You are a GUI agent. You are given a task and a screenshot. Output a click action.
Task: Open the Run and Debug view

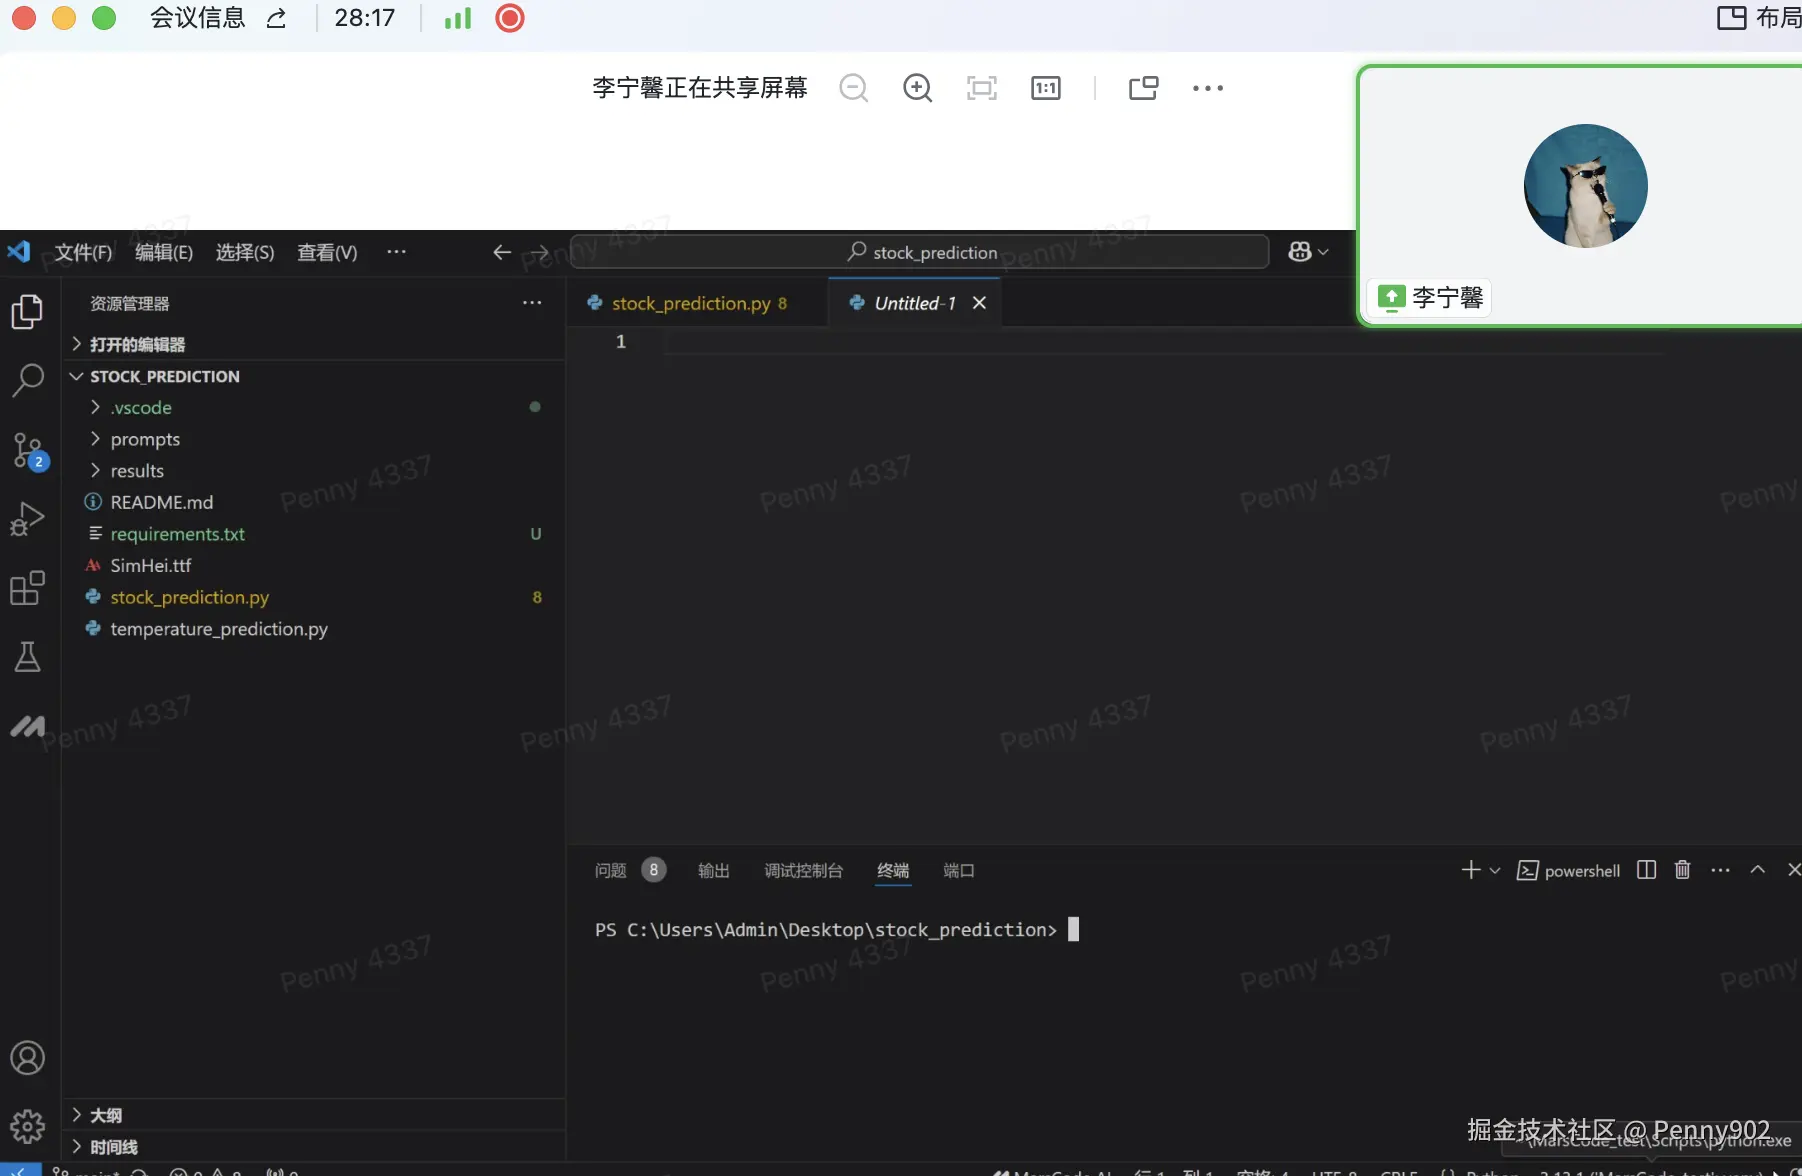click(x=27, y=519)
